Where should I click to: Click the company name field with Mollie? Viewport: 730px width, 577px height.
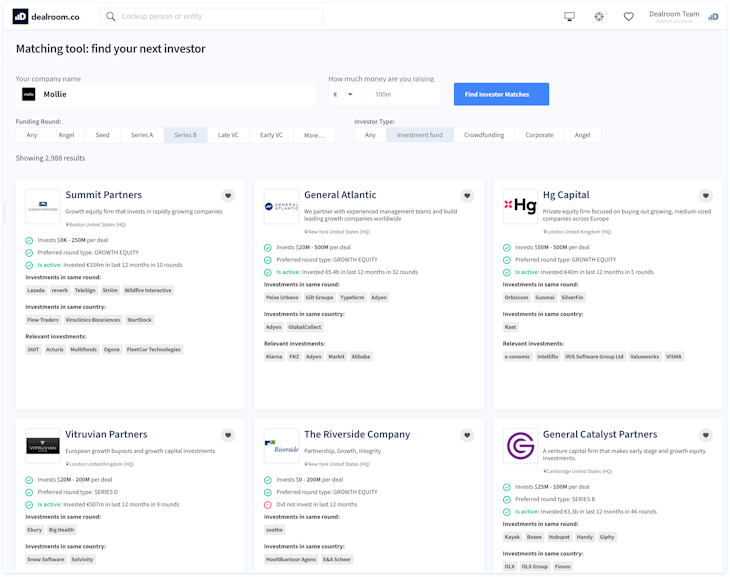[166, 95]
